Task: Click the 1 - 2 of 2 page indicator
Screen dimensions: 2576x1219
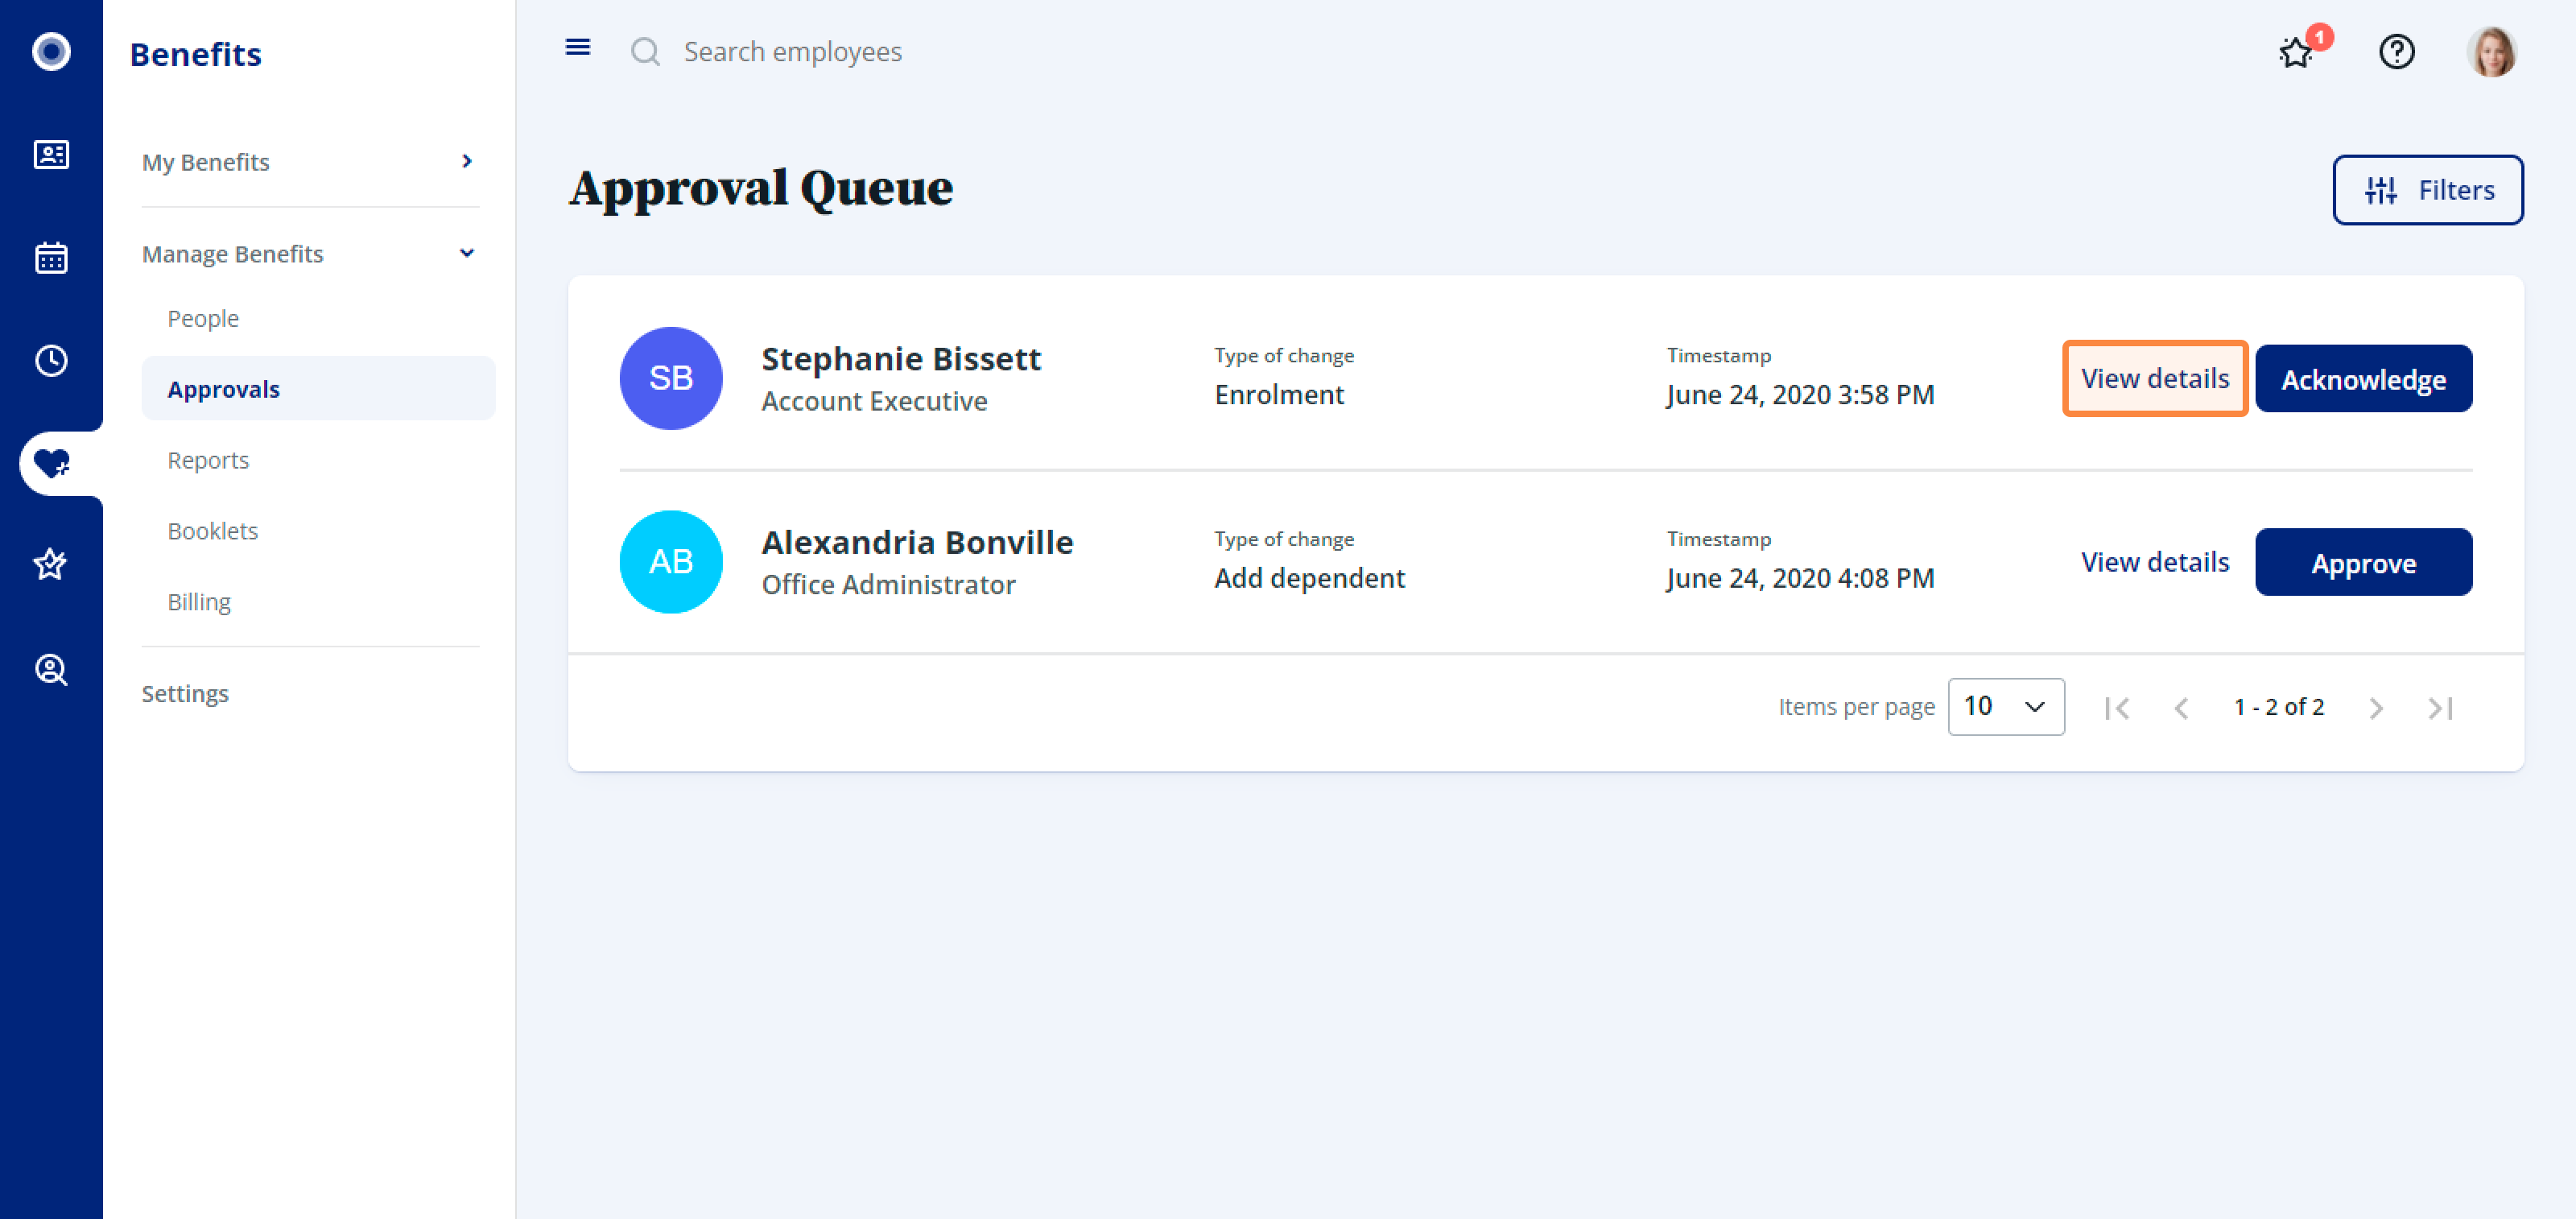Action: tap(2279, 707)
